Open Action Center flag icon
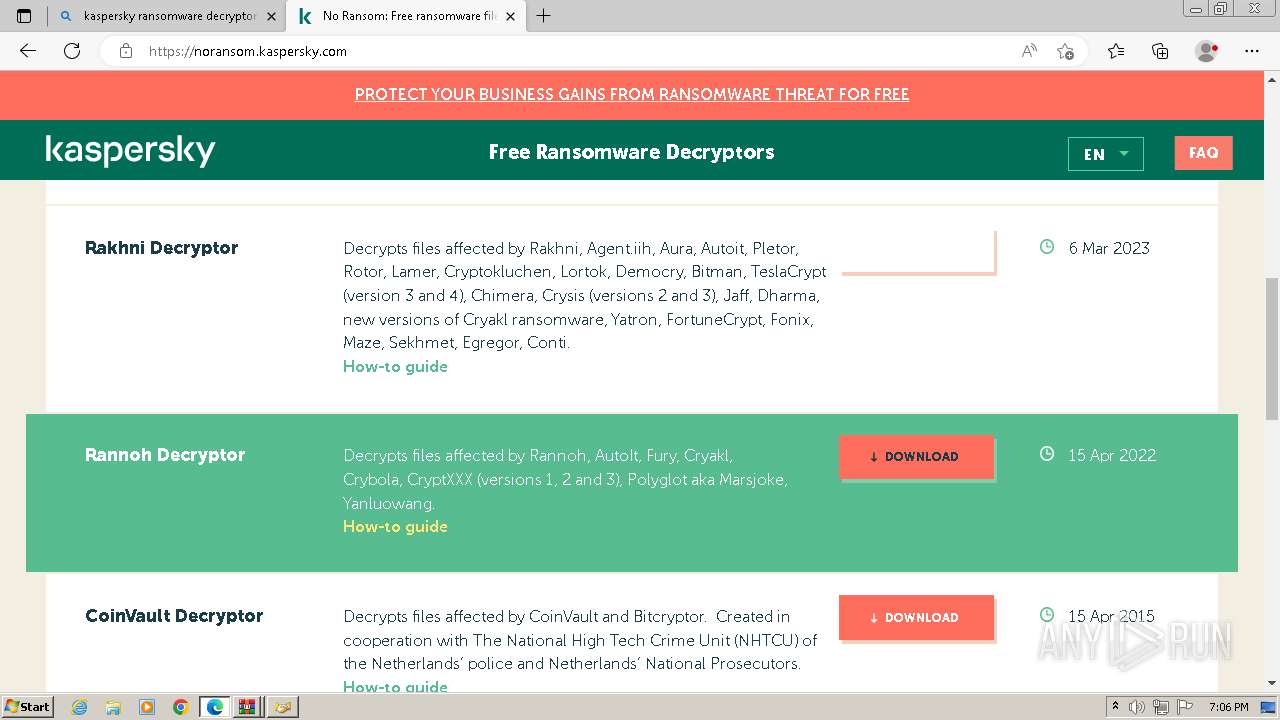The height and width of the screenshot is (720, 1280). (x=1185, y=707)
